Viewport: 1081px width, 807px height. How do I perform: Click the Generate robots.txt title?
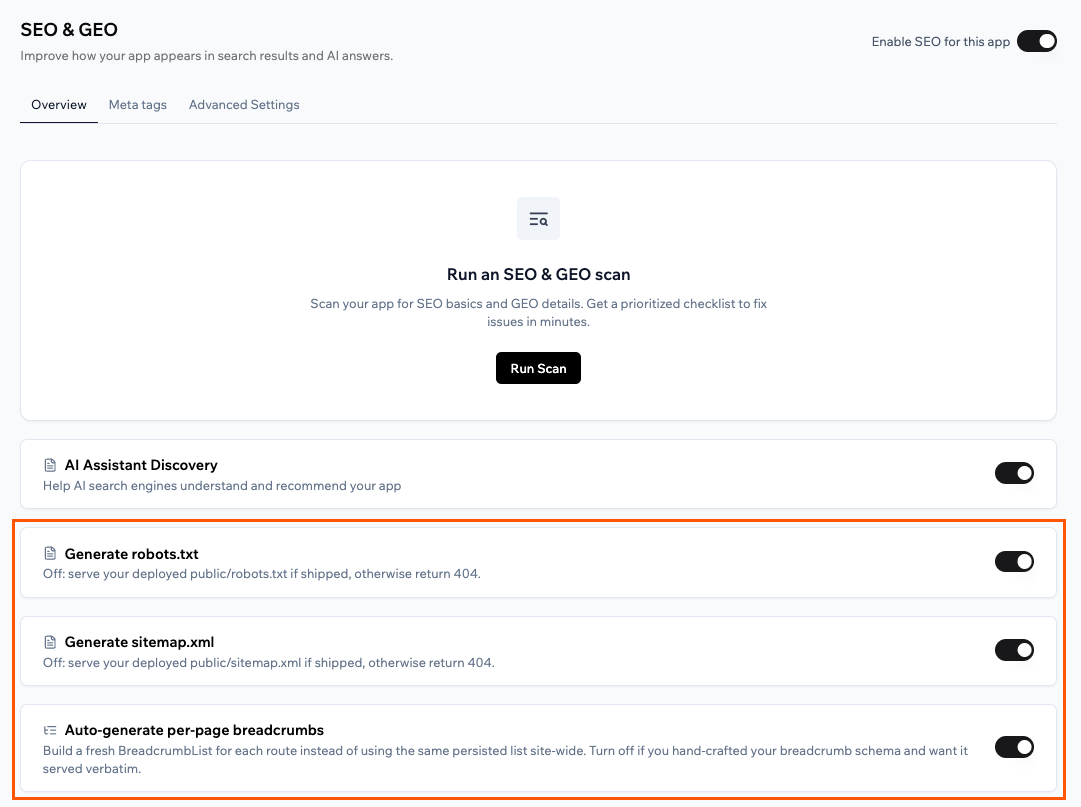pos(132,554)
